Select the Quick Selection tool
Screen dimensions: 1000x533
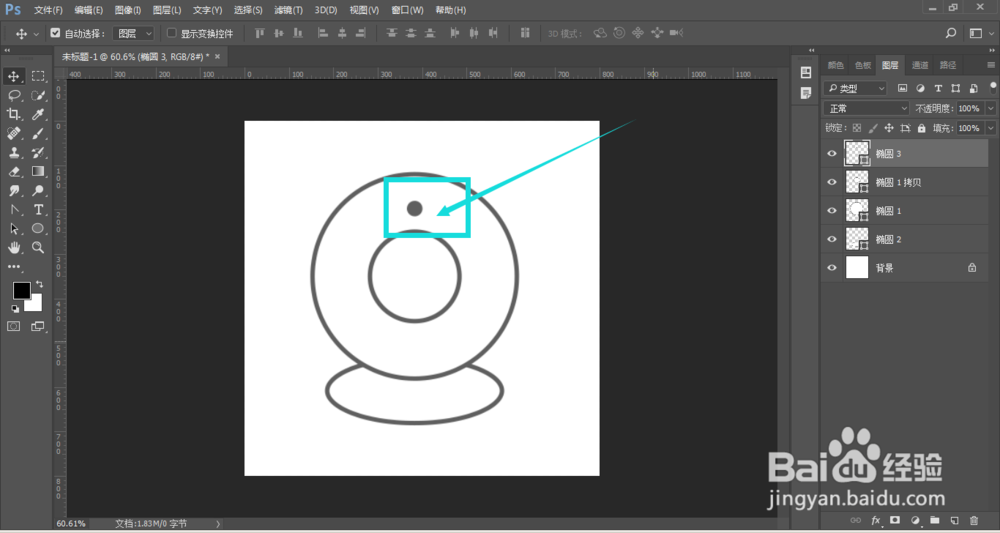(x=38, y=96)
